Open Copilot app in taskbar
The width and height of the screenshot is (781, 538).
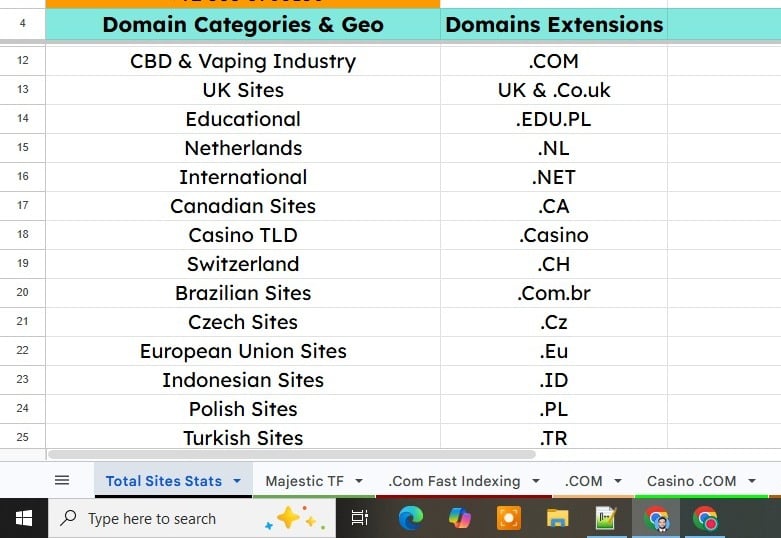click(459, 518)
